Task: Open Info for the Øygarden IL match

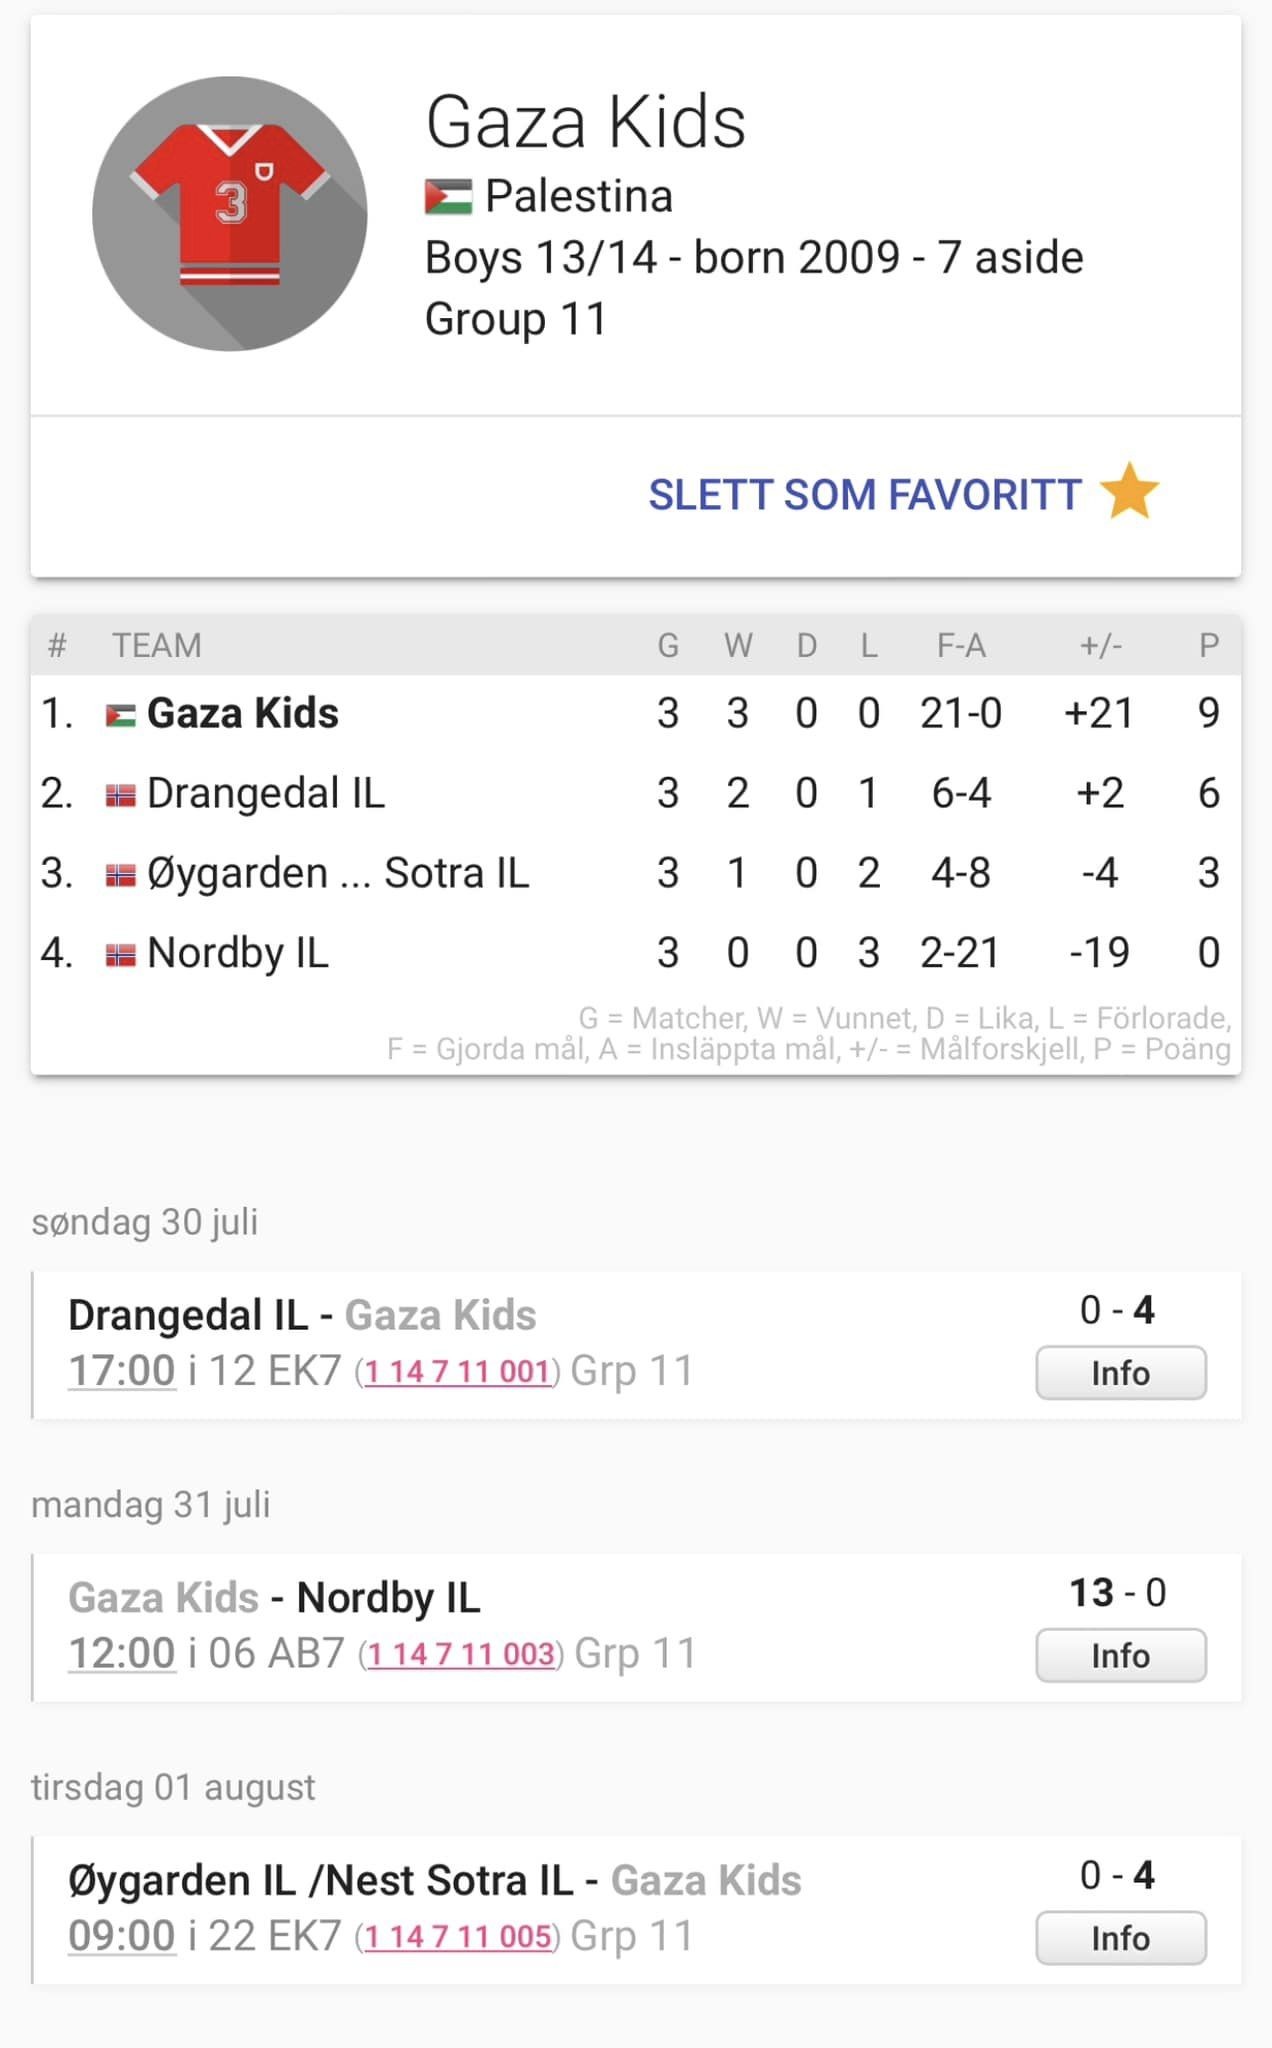Action: [1120, 1938]
